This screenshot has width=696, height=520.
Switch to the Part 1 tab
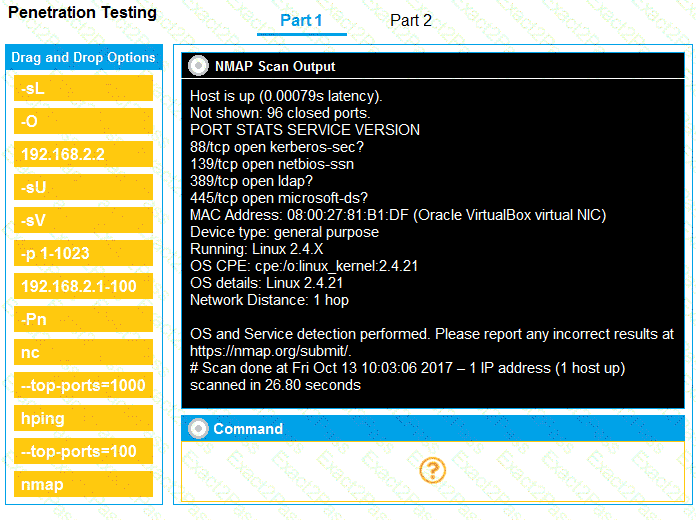pos(301,21)
